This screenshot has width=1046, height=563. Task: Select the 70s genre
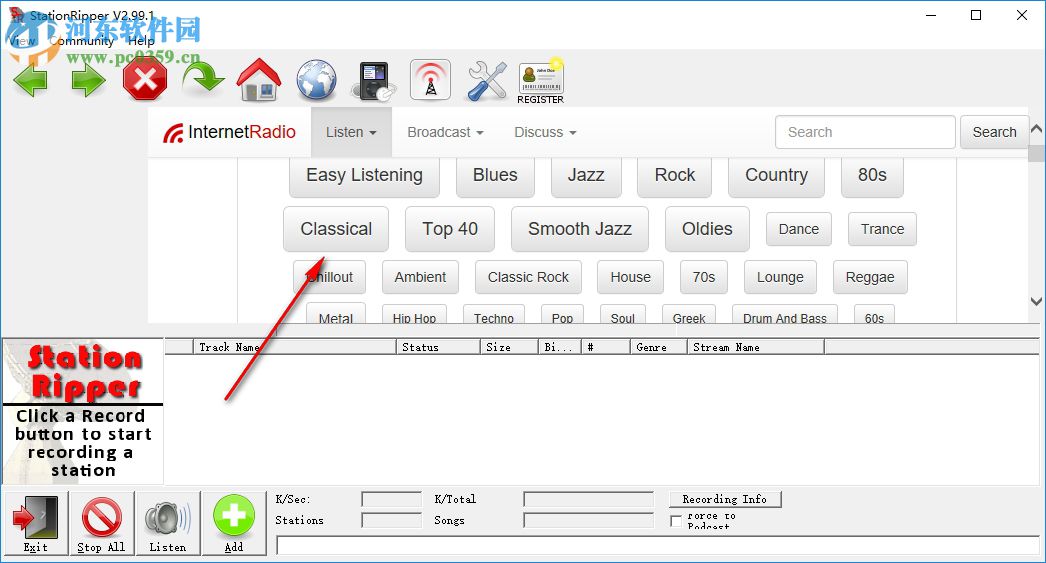click(x=704, y=277)
